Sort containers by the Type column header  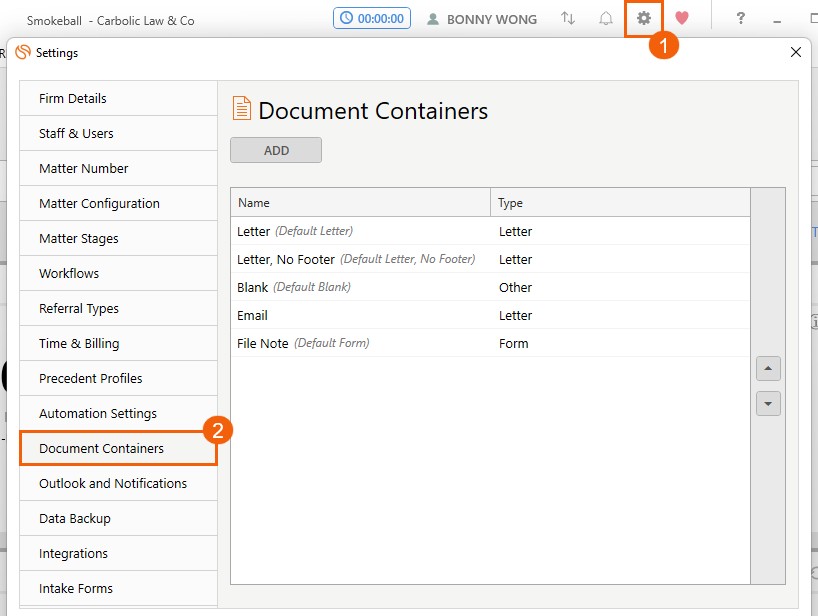pyautogui.click(x=620, y=203)
